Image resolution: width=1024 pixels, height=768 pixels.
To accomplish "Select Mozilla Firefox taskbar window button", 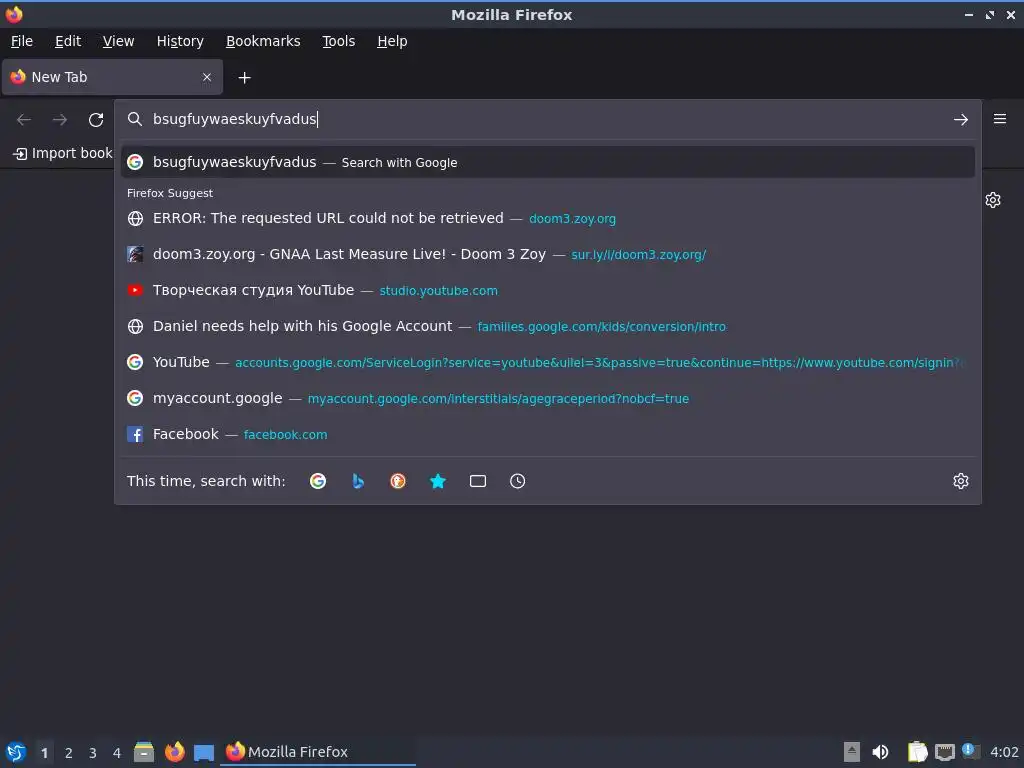I will point(318,752).
